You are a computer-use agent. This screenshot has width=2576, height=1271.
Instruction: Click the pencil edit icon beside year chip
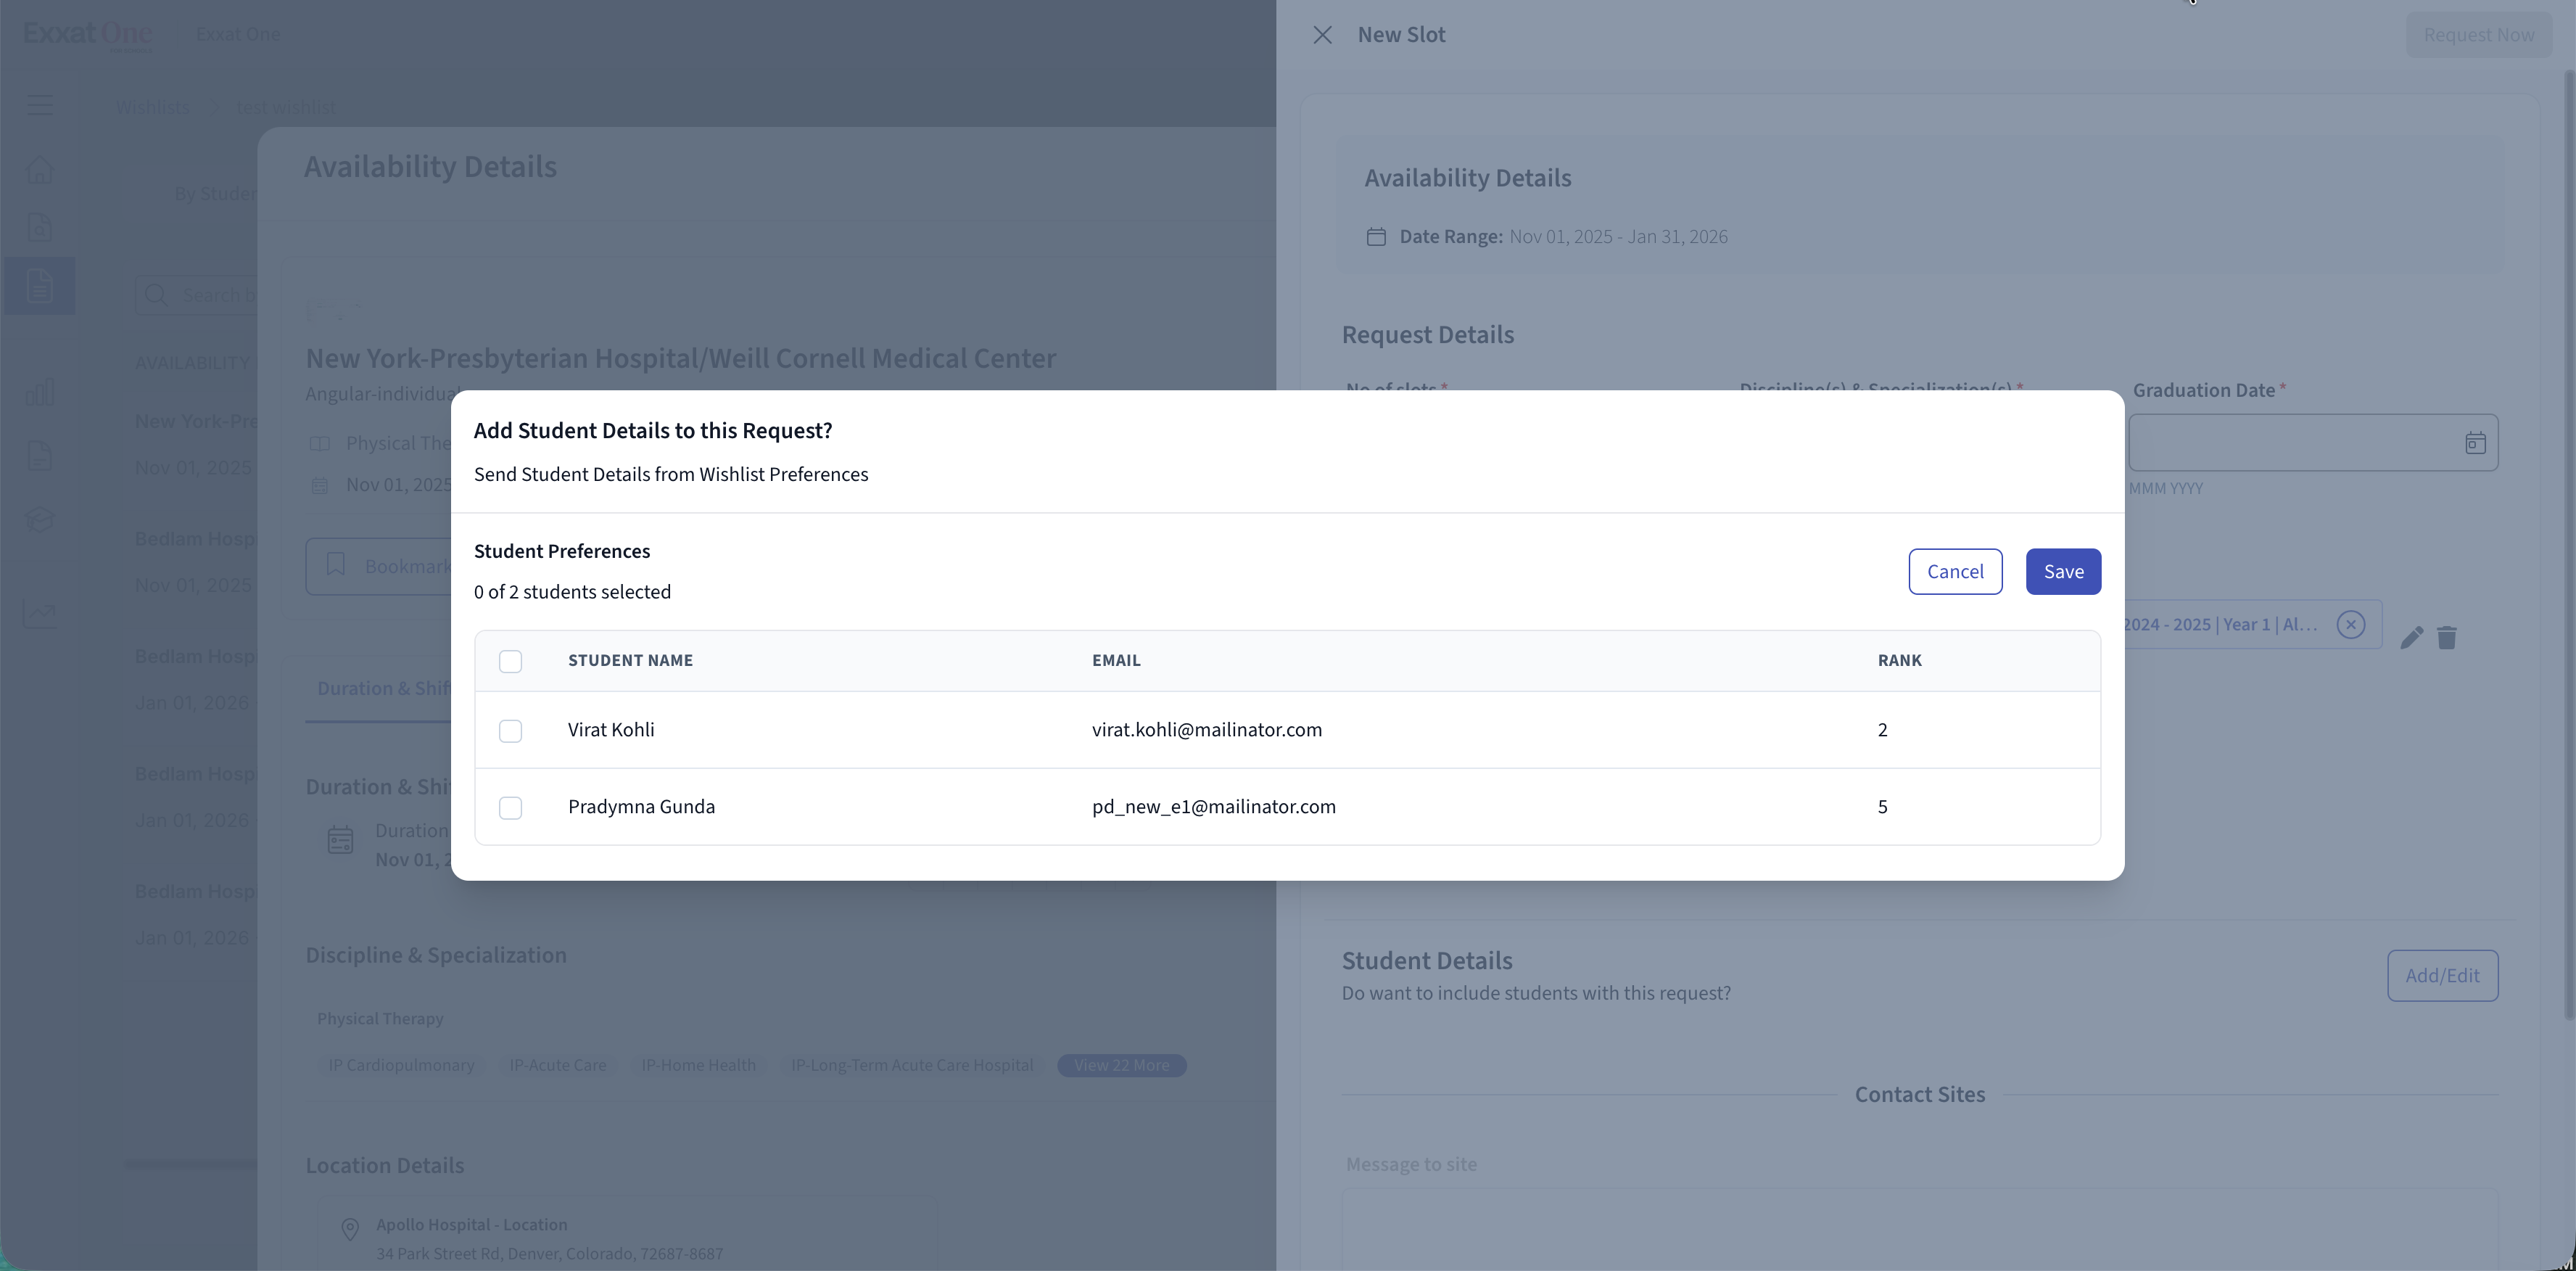[2411, 637]
